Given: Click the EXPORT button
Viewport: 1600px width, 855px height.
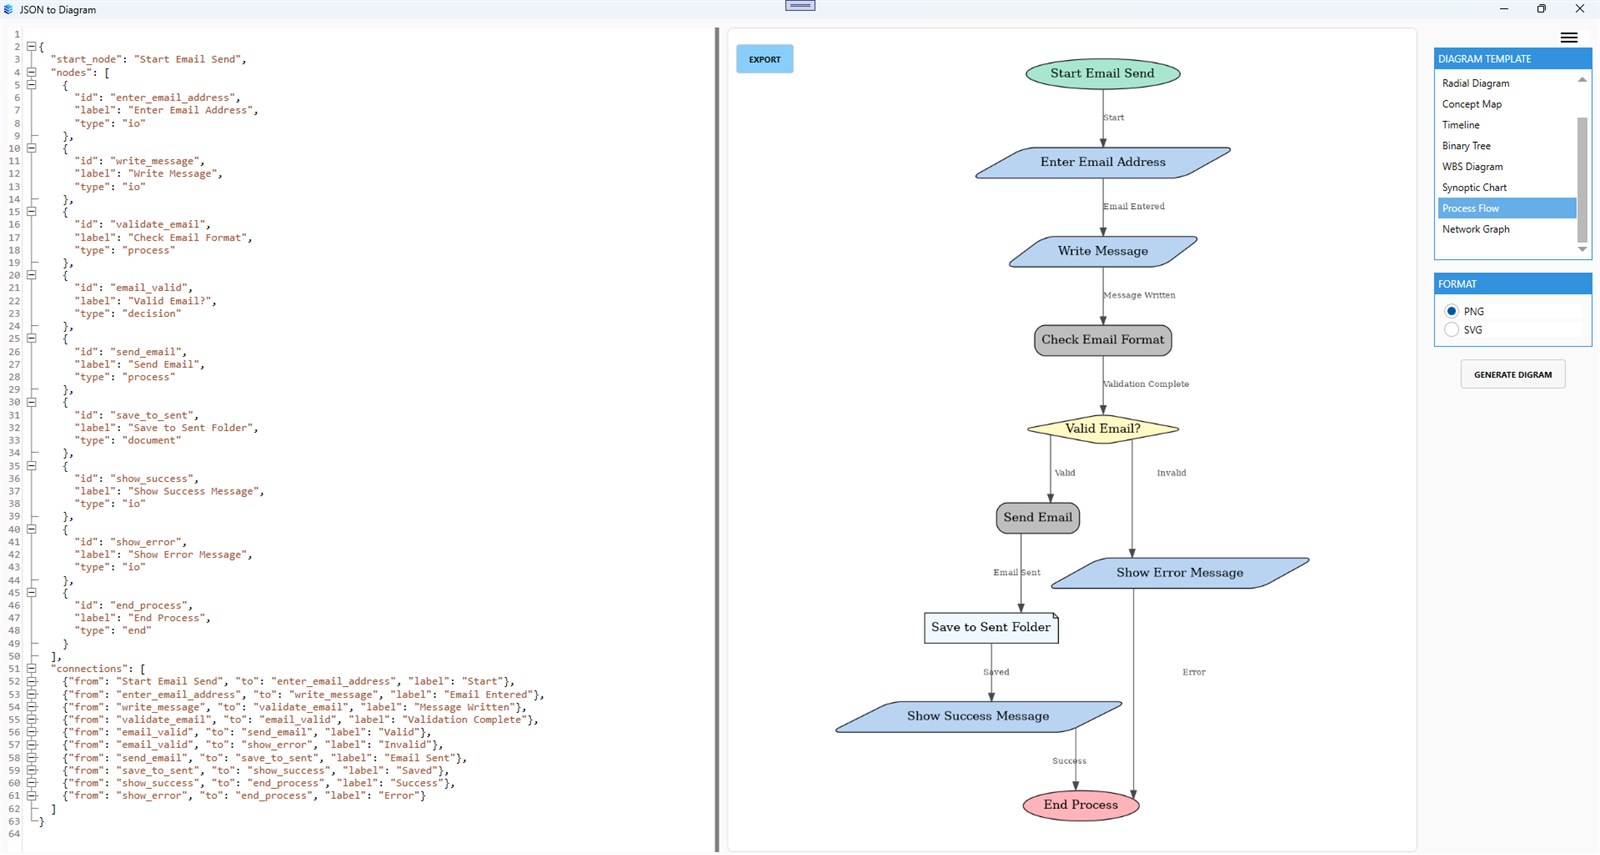Looking at the screenshot, I should pyautogui.click(x=765, y=59).
